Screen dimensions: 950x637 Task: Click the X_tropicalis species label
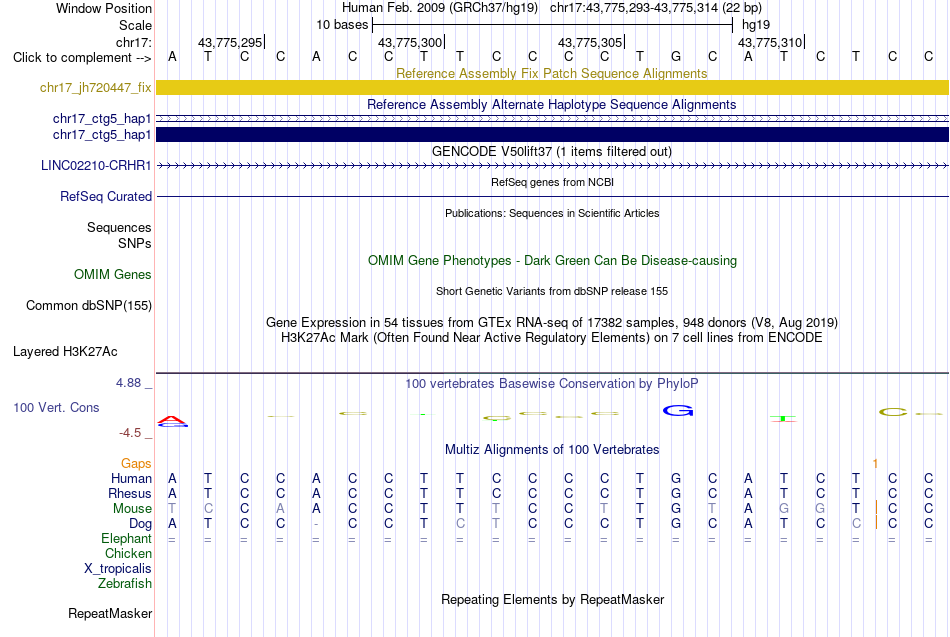point(118,569)
